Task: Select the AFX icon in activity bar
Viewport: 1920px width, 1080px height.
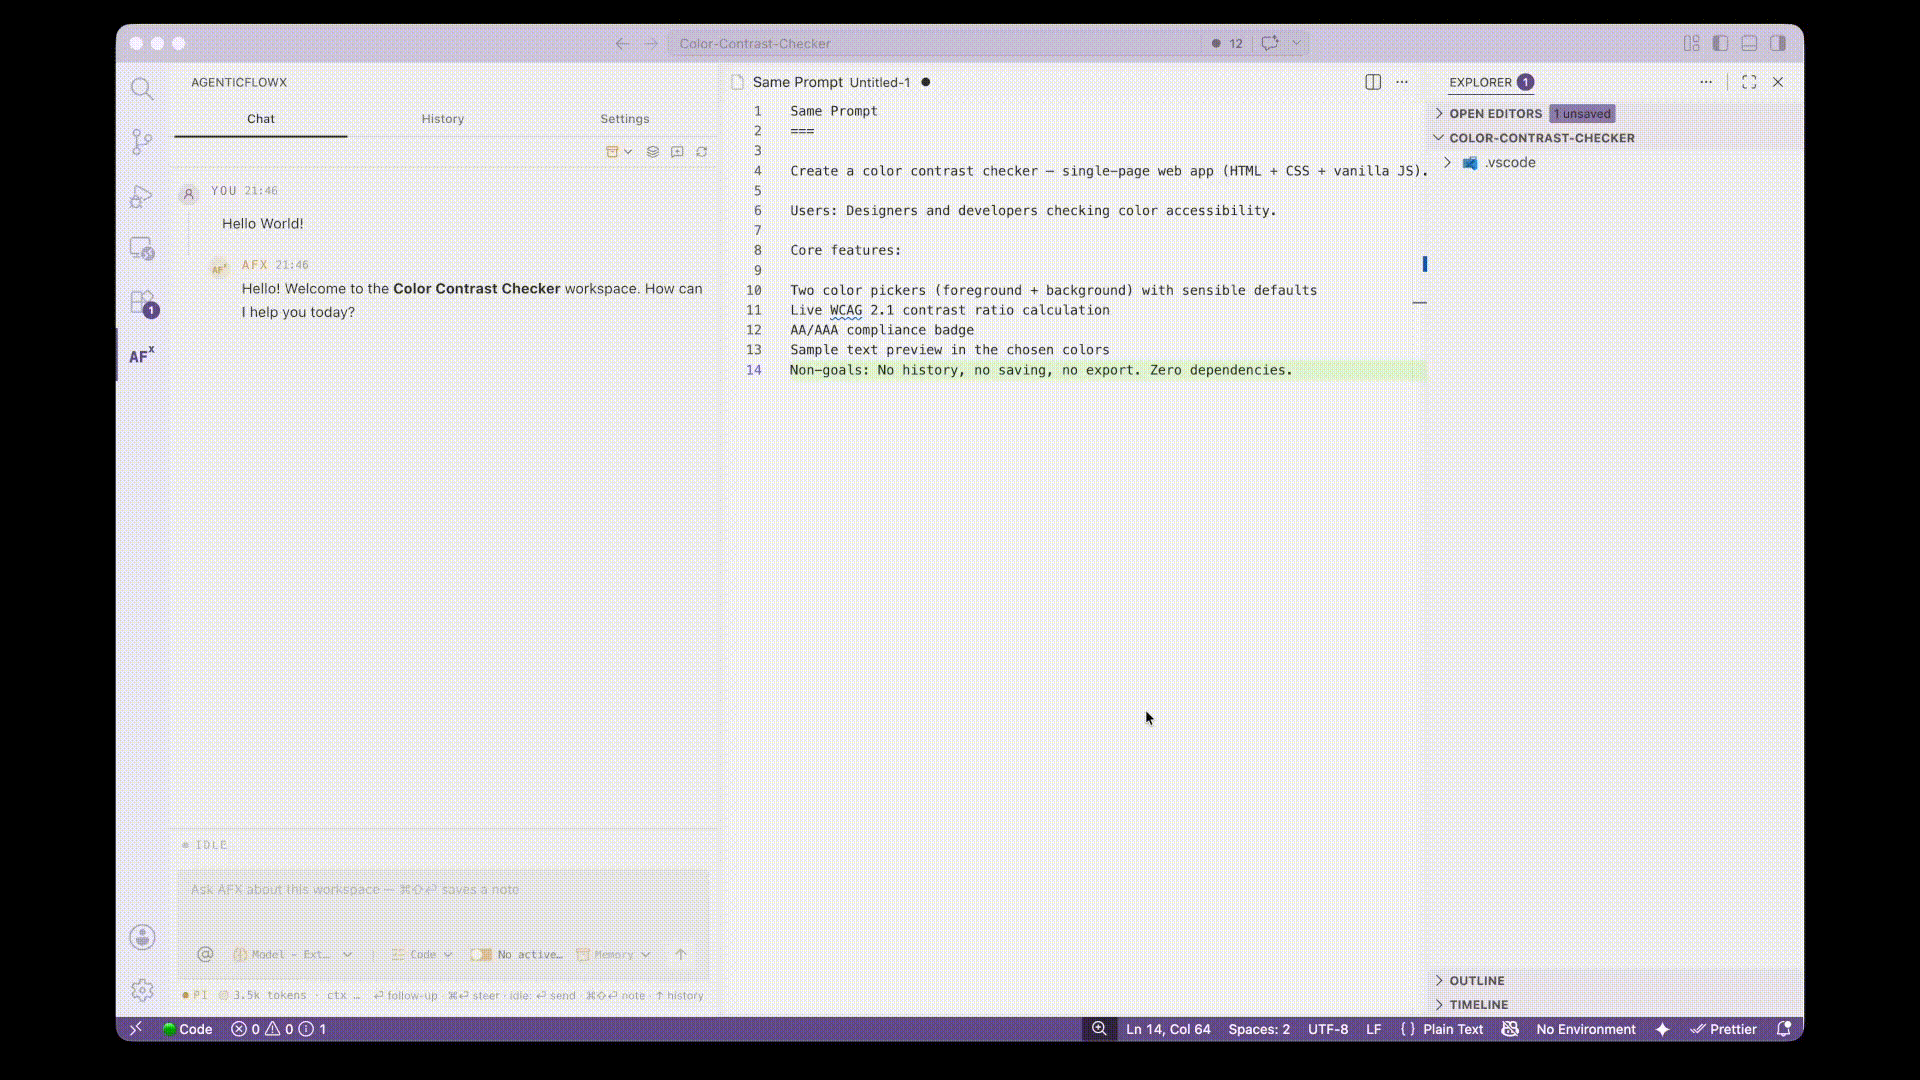Action: pos(142,355)
